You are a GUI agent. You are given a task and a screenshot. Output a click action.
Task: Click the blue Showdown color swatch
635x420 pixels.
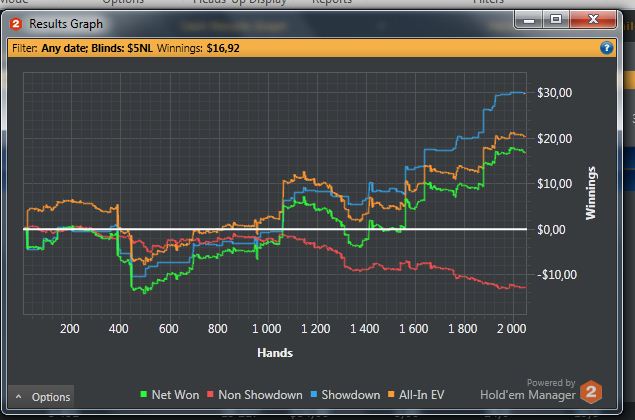pos(314,394)
